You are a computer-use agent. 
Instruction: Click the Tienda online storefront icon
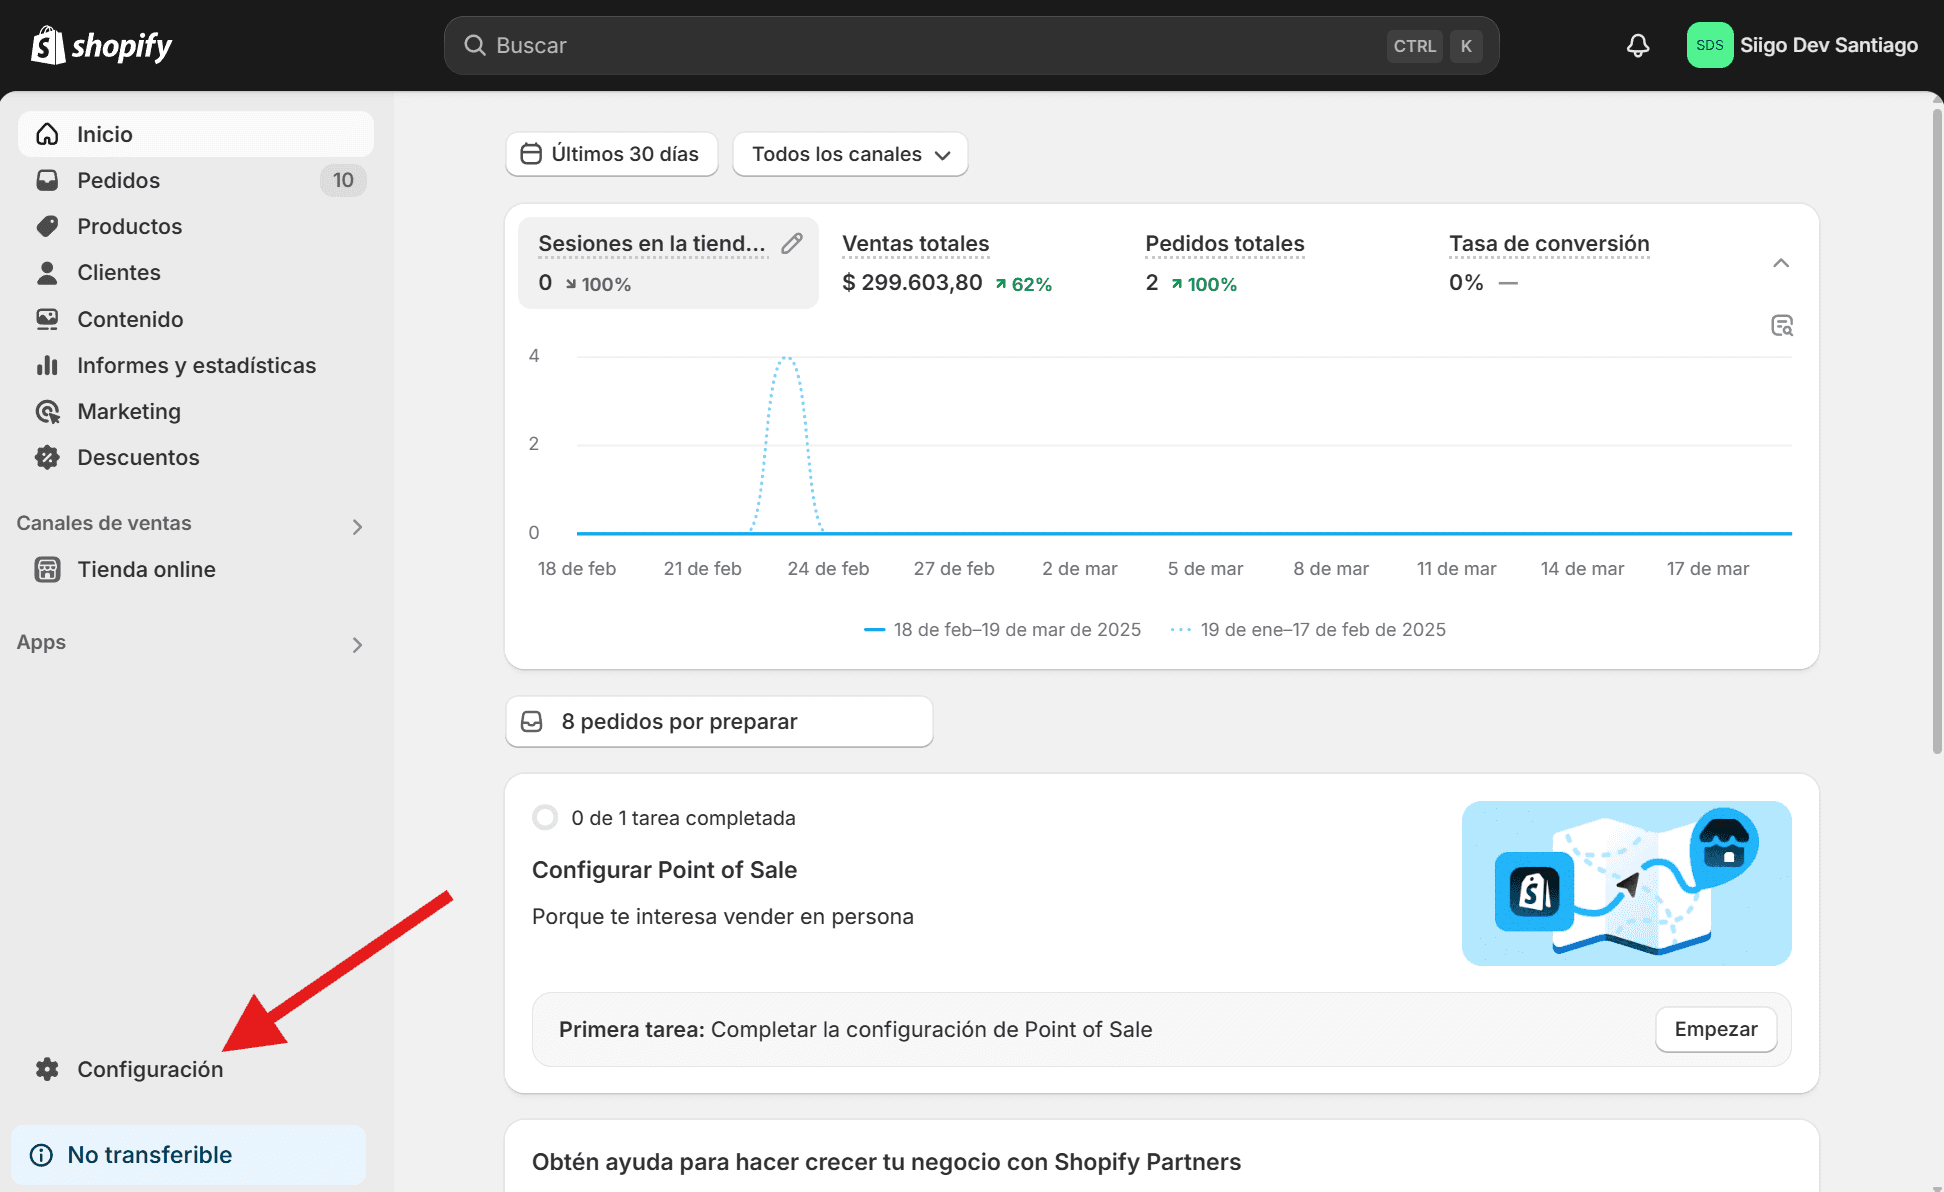[47, 569]
